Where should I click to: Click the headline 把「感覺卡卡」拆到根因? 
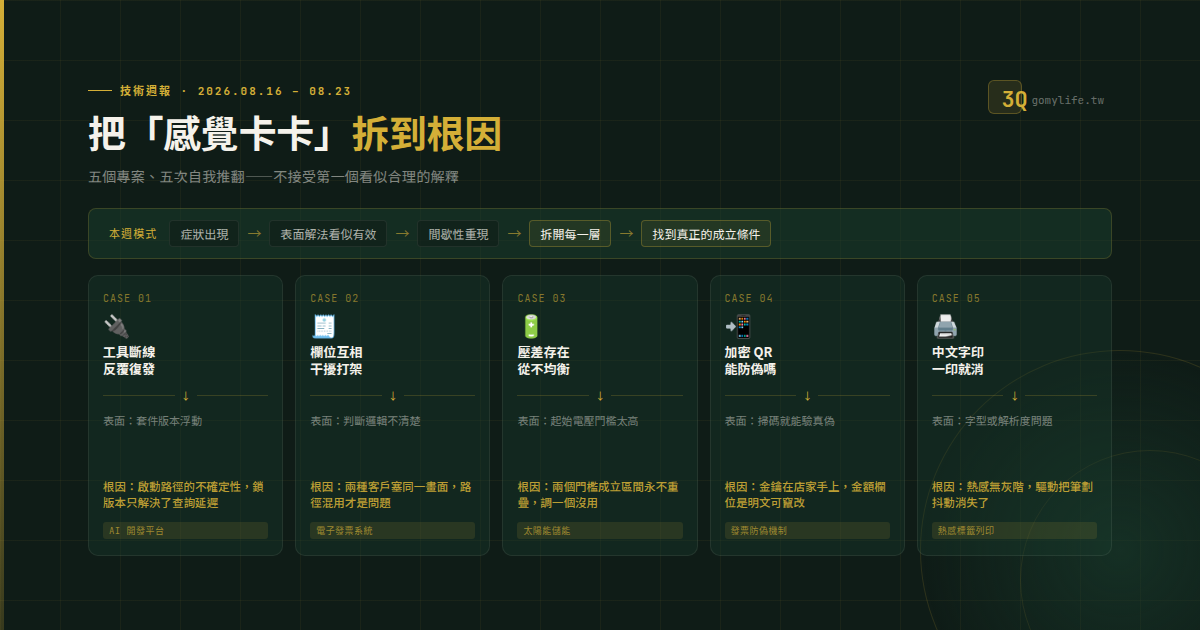(x=295, y=135)
